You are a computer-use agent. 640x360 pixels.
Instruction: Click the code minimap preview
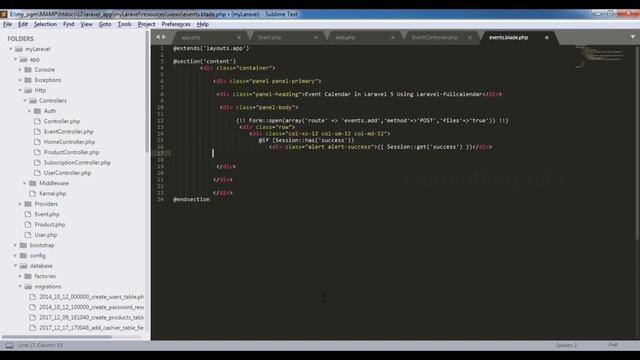[x=600, y=56]
